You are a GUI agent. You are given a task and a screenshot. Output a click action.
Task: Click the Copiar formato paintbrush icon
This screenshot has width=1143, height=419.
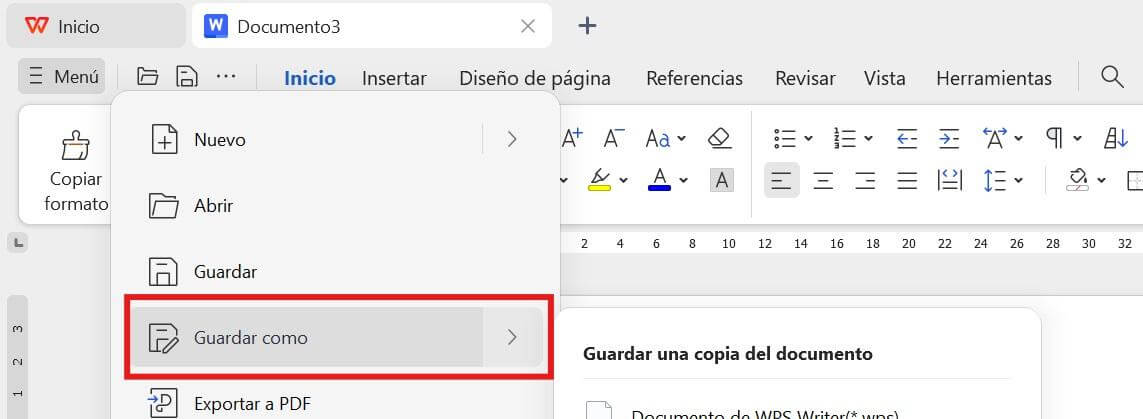click(x=76, y=147)
